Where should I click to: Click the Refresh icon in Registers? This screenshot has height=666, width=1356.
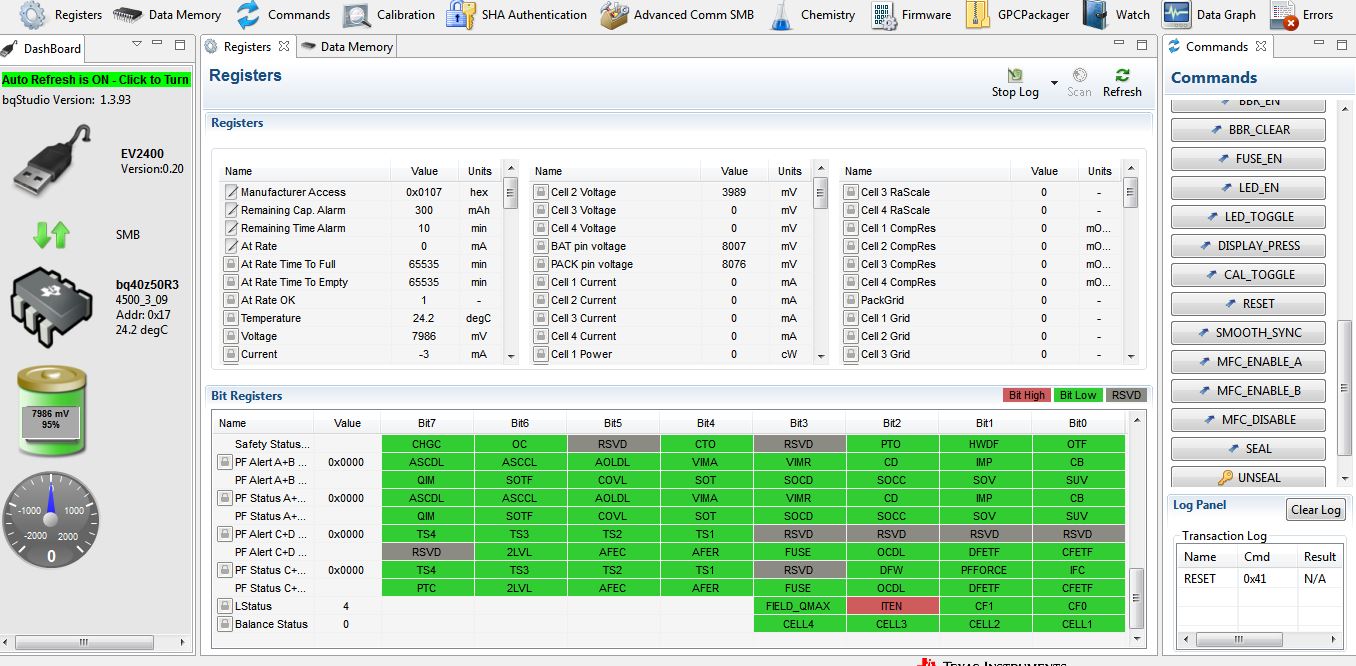pos(1122,75)
